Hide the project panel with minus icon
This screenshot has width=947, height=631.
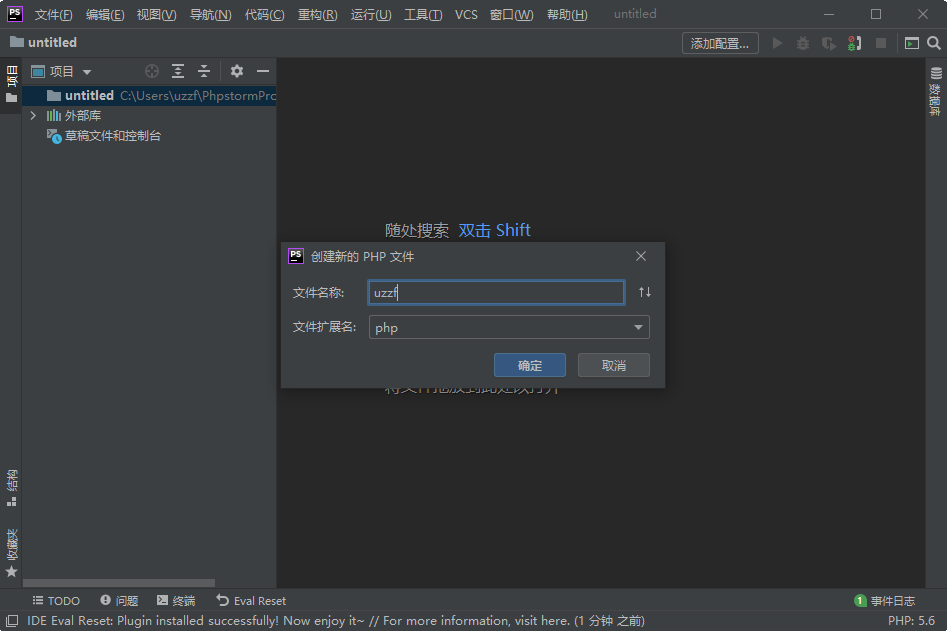click(263, 71)
